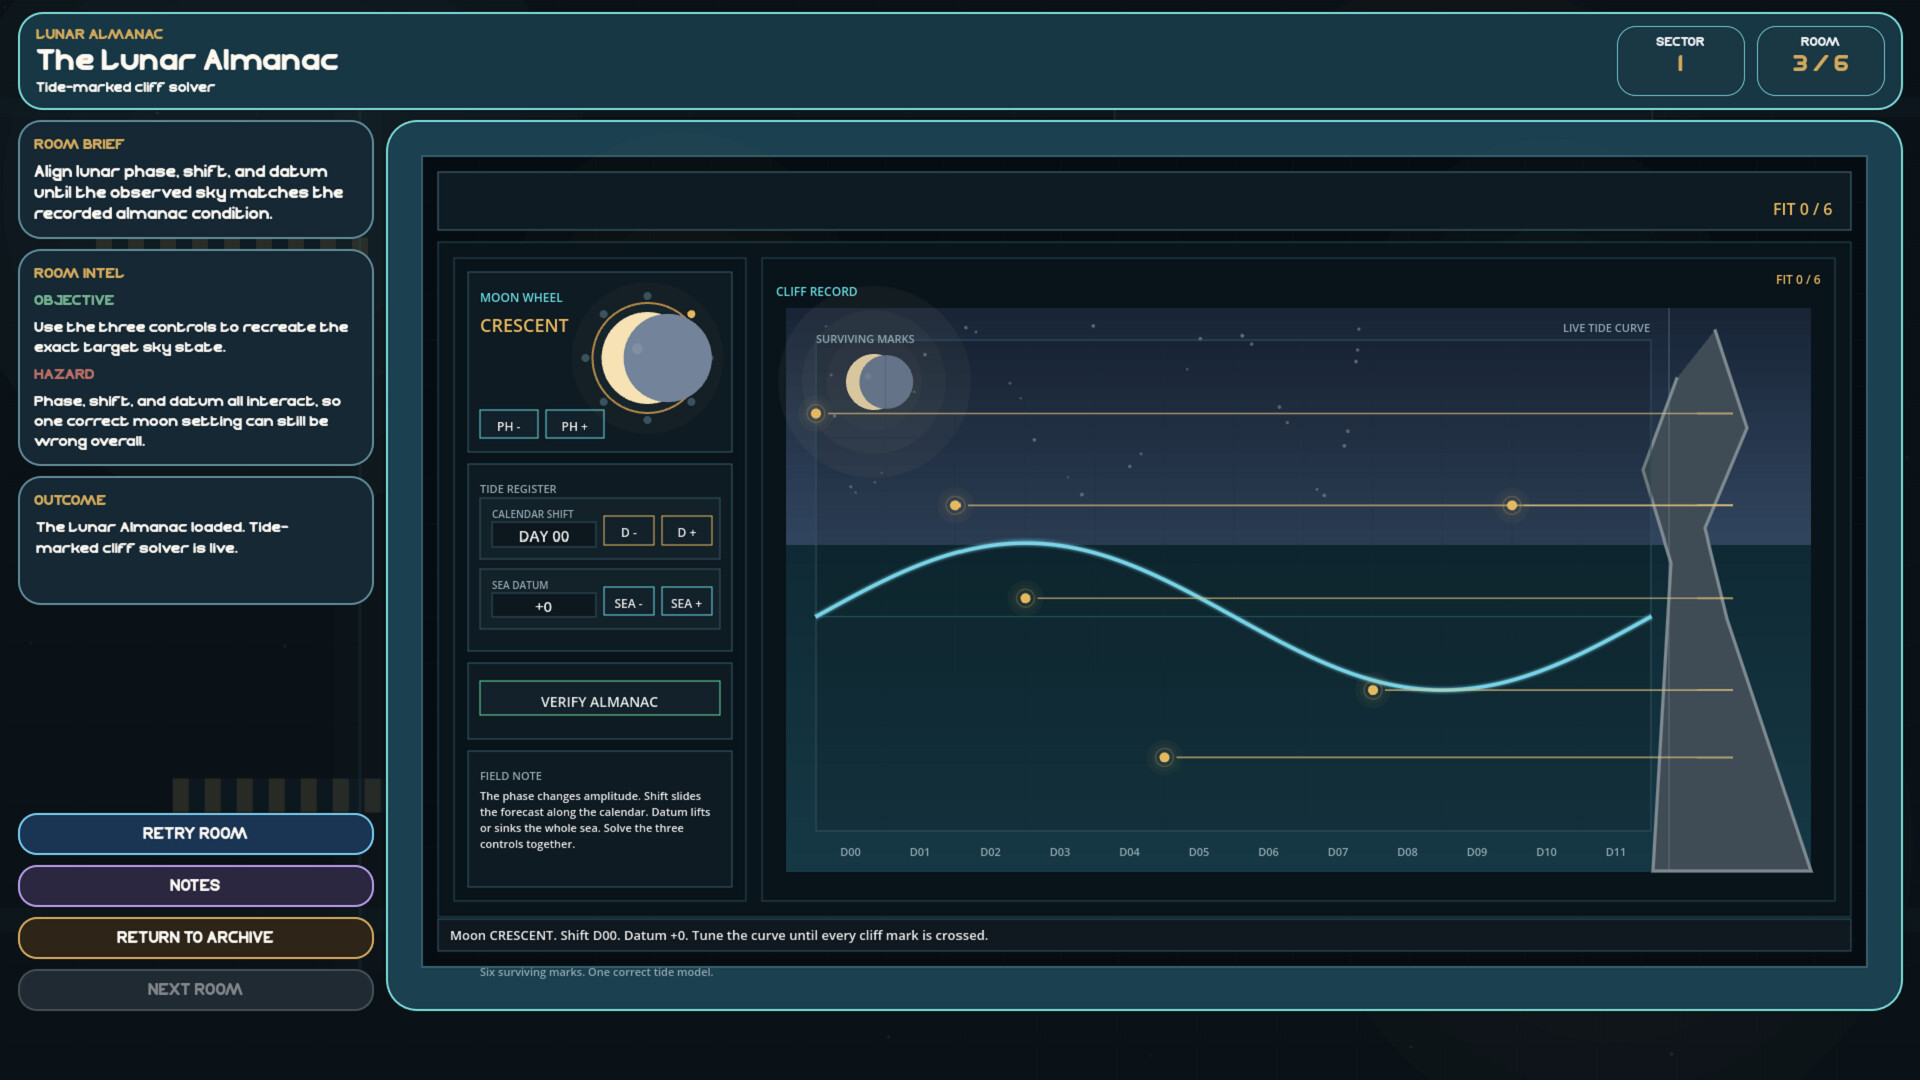Click the Verify Almanac button
This screenshot has height=1080, width=1920.
coord(599,700)
